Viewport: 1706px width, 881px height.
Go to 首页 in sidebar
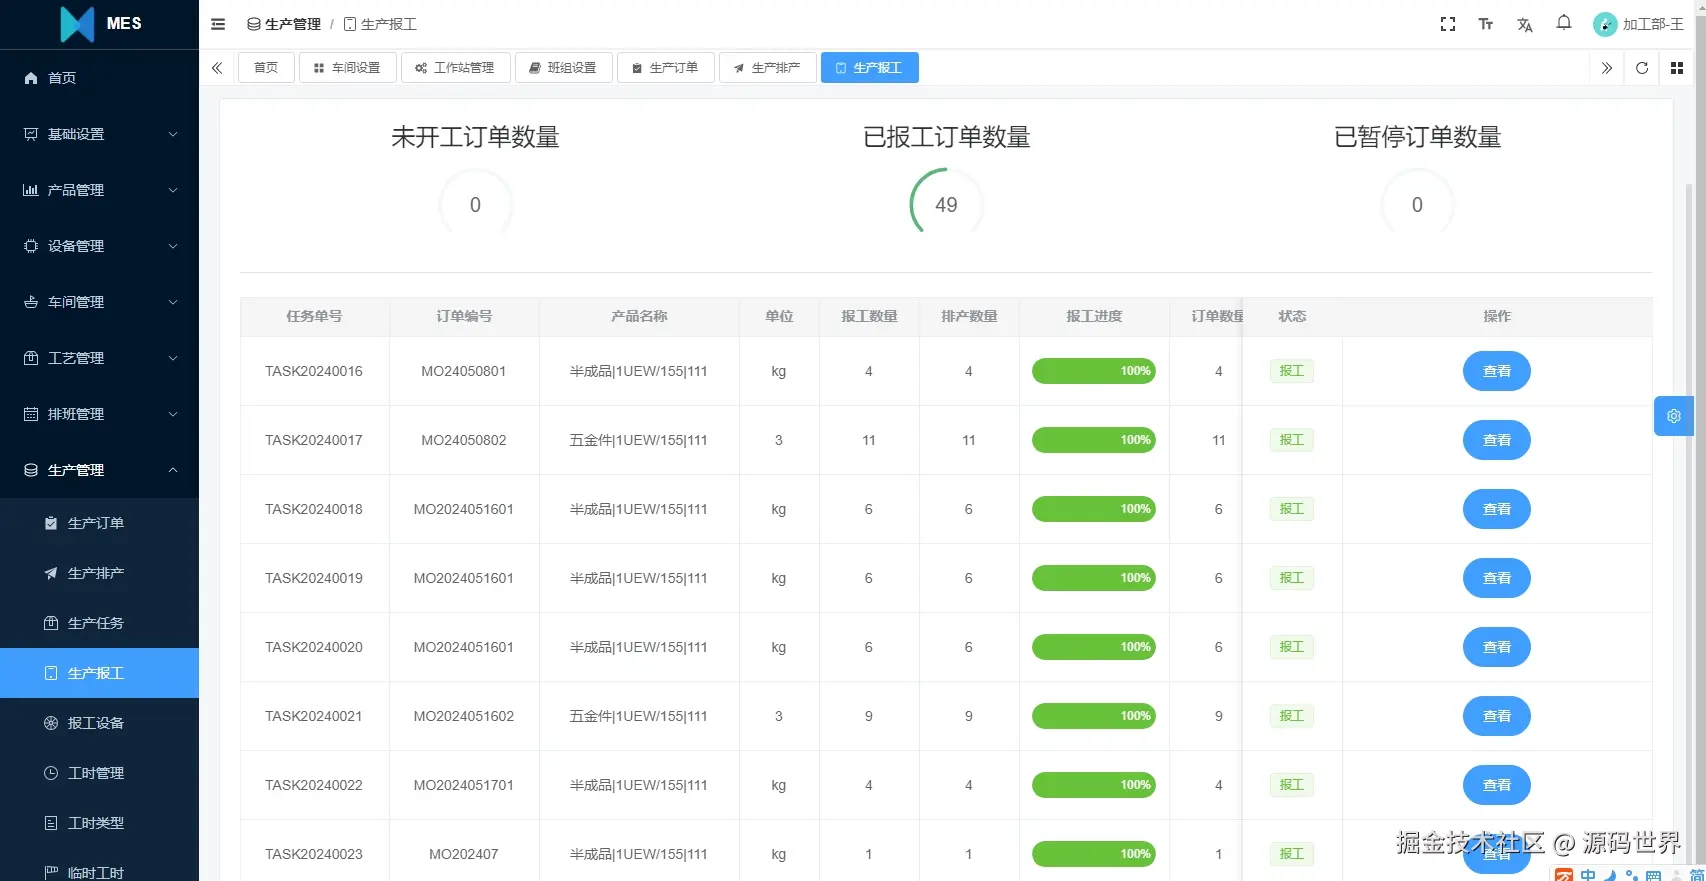pos(99,78)
